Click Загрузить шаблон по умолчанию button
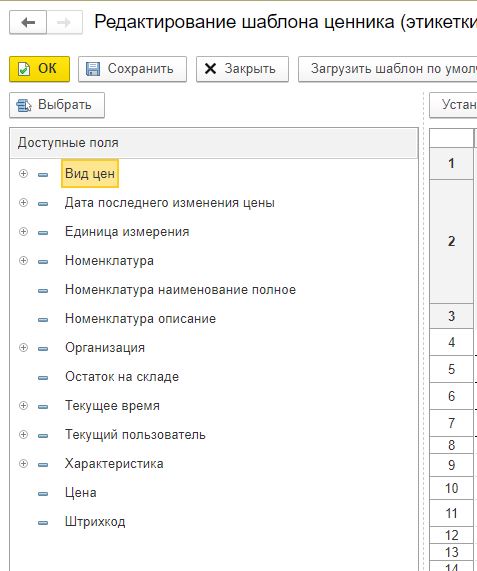The image size is (477, 571). click(x=388, y=69)
